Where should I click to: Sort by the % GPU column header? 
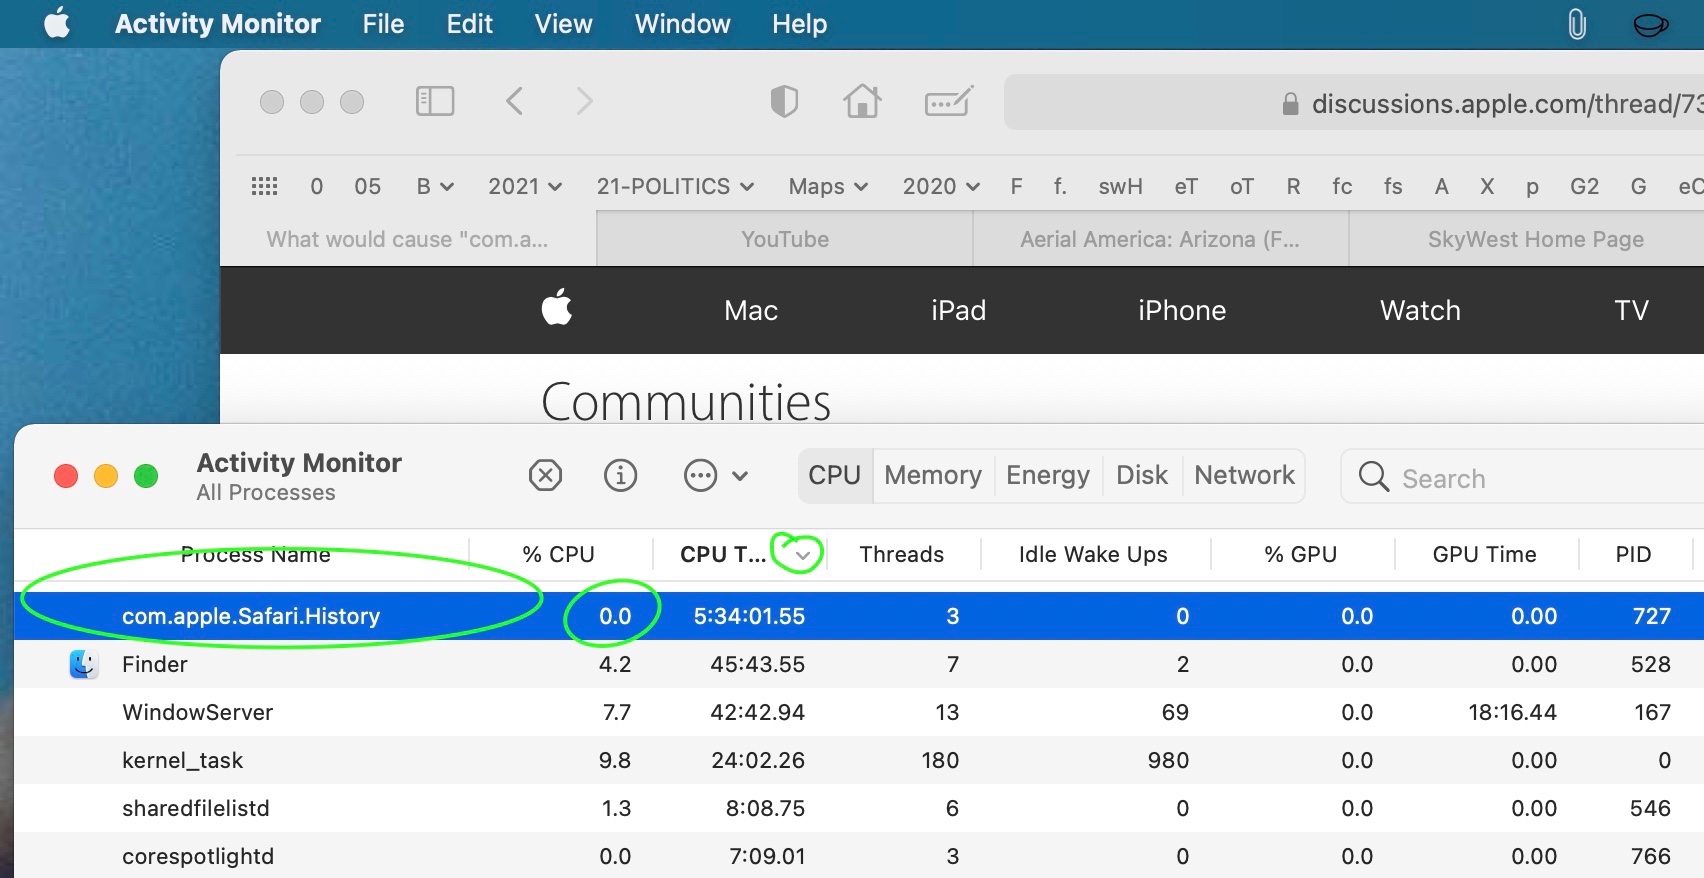pos(1300,554)
